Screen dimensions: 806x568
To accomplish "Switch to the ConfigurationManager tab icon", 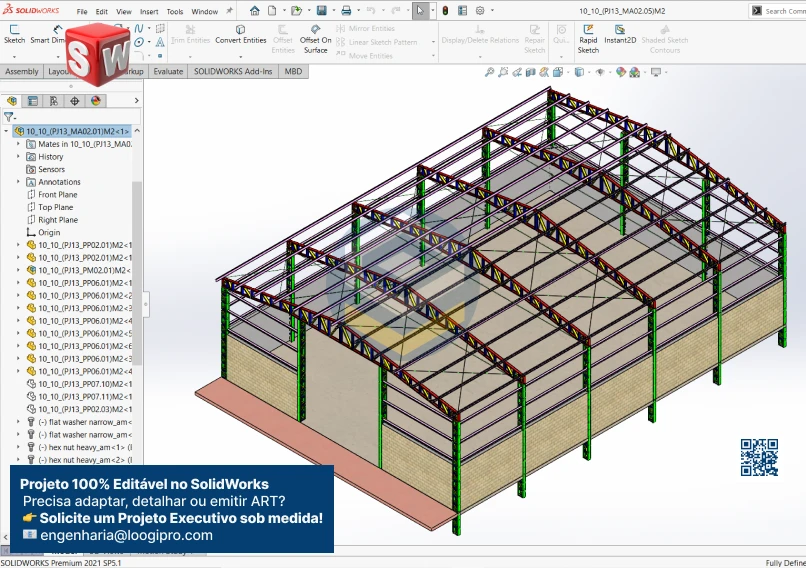I will [x=54, y=101].
